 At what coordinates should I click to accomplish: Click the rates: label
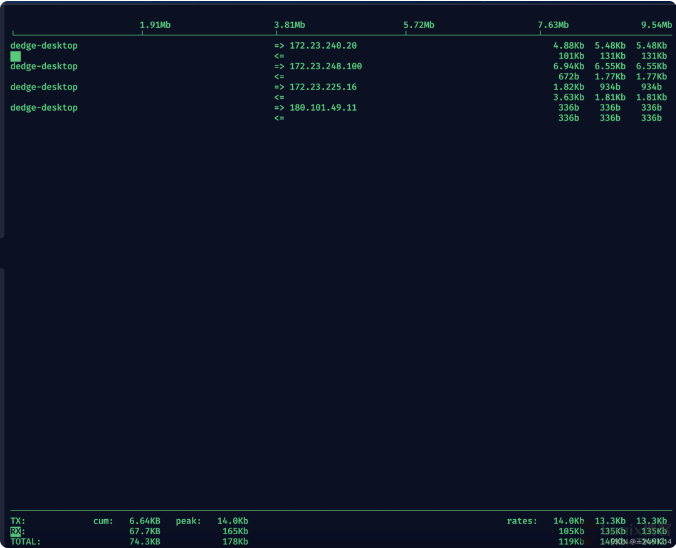tap(522, 521)
